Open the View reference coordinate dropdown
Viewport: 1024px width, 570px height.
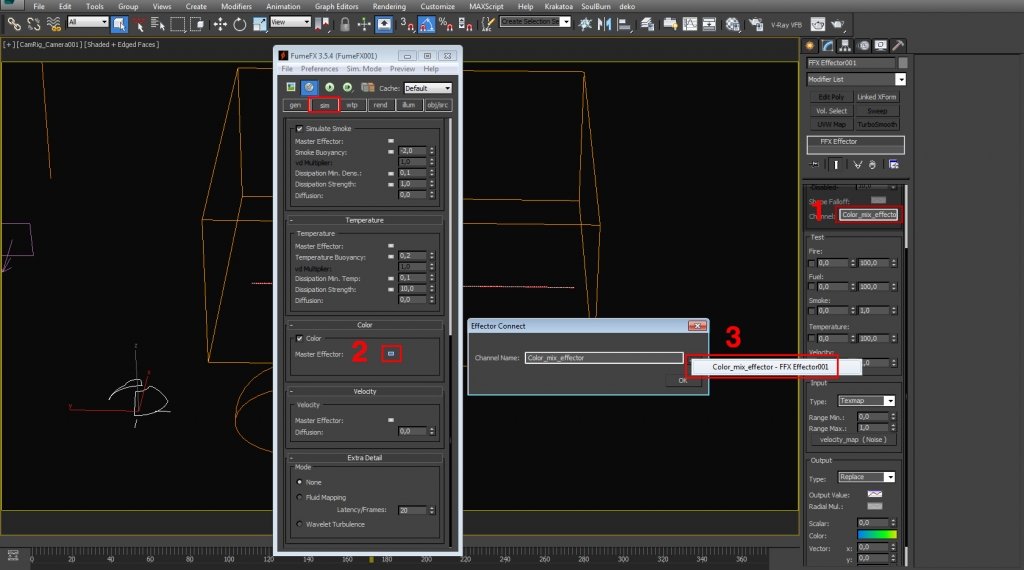point(290,22)
